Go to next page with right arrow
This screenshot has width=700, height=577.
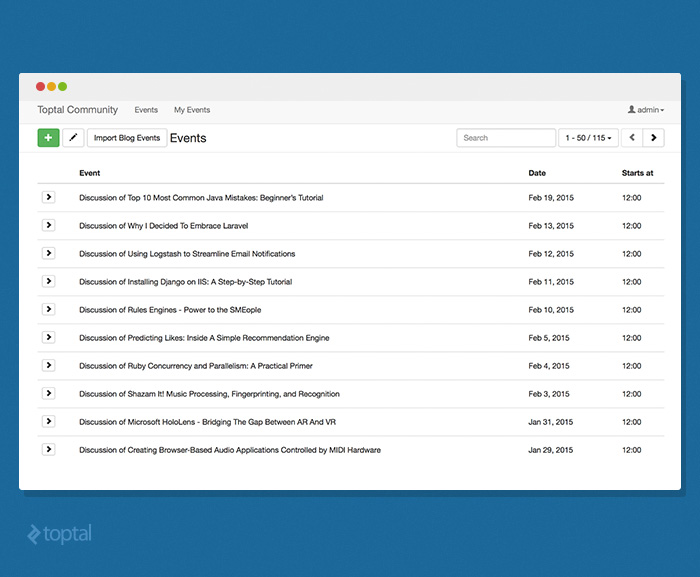(x=654, y=138)
